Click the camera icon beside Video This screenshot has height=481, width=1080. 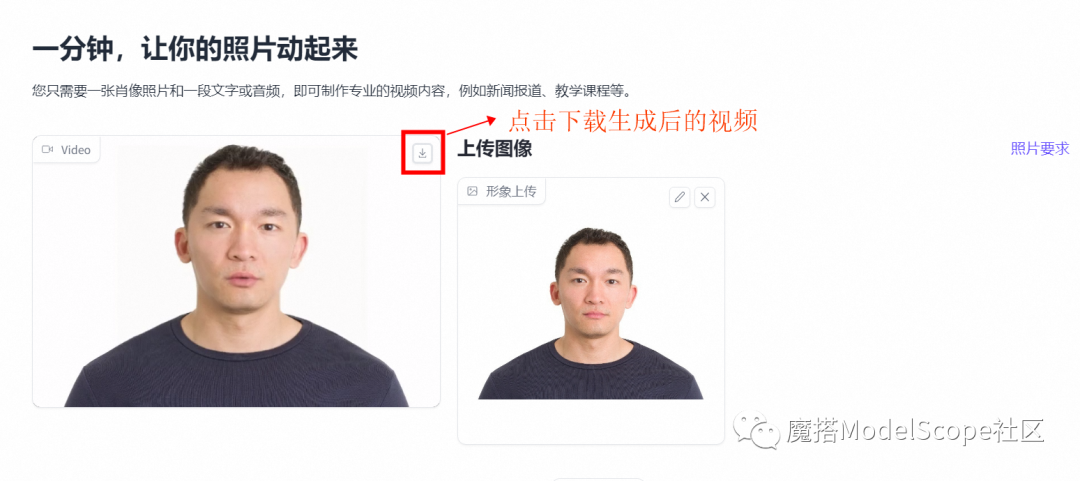[48, 150]
